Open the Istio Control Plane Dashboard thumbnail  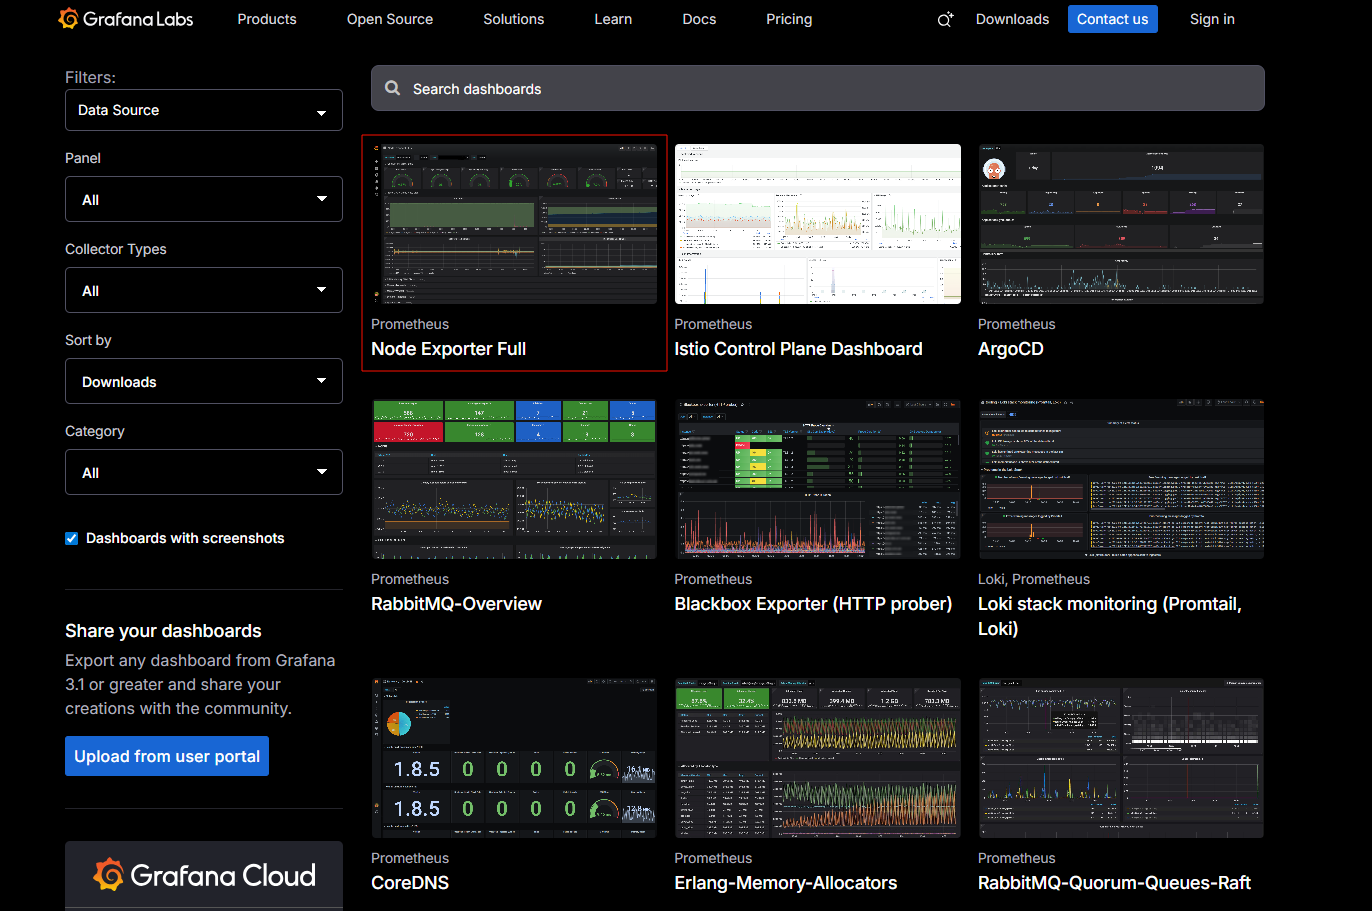tap(818, 224)
